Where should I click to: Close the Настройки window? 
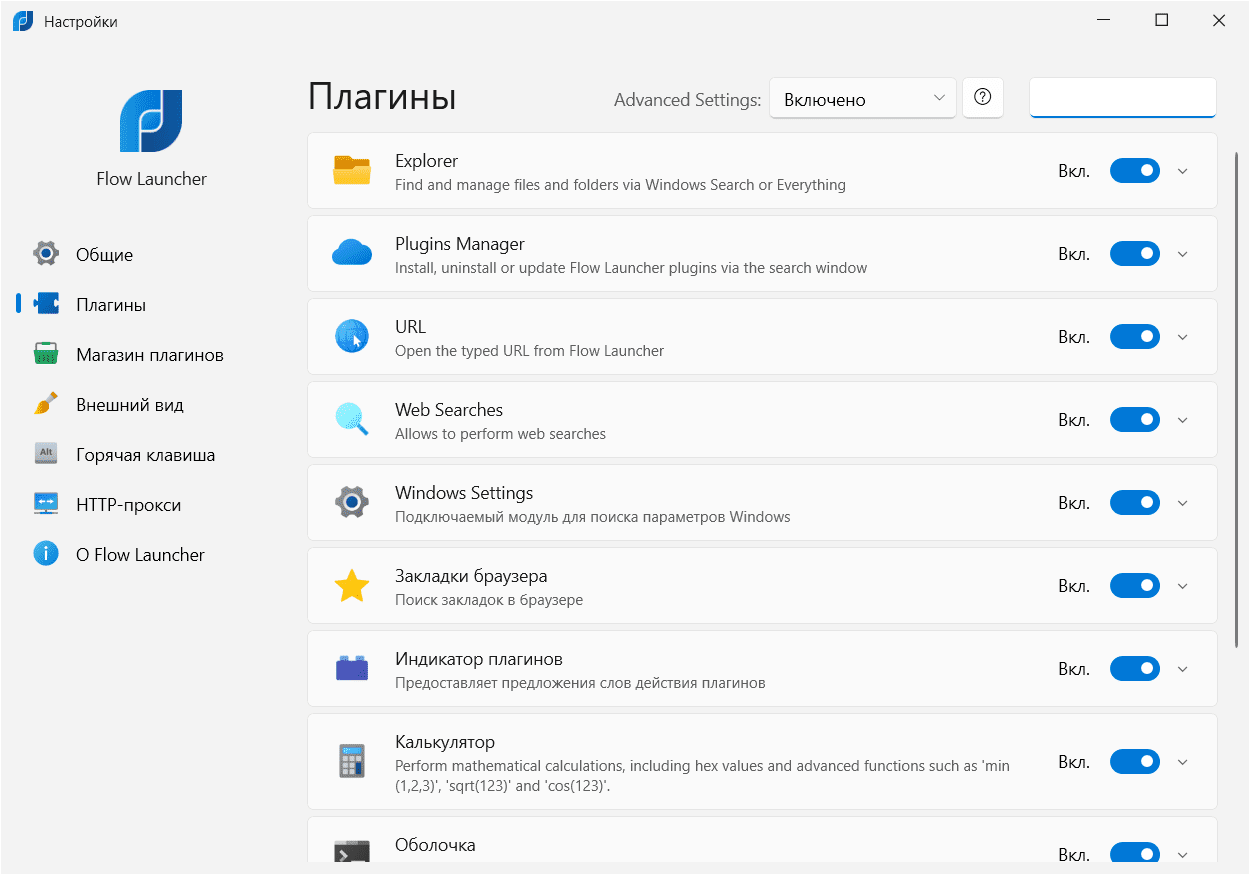1218,21
